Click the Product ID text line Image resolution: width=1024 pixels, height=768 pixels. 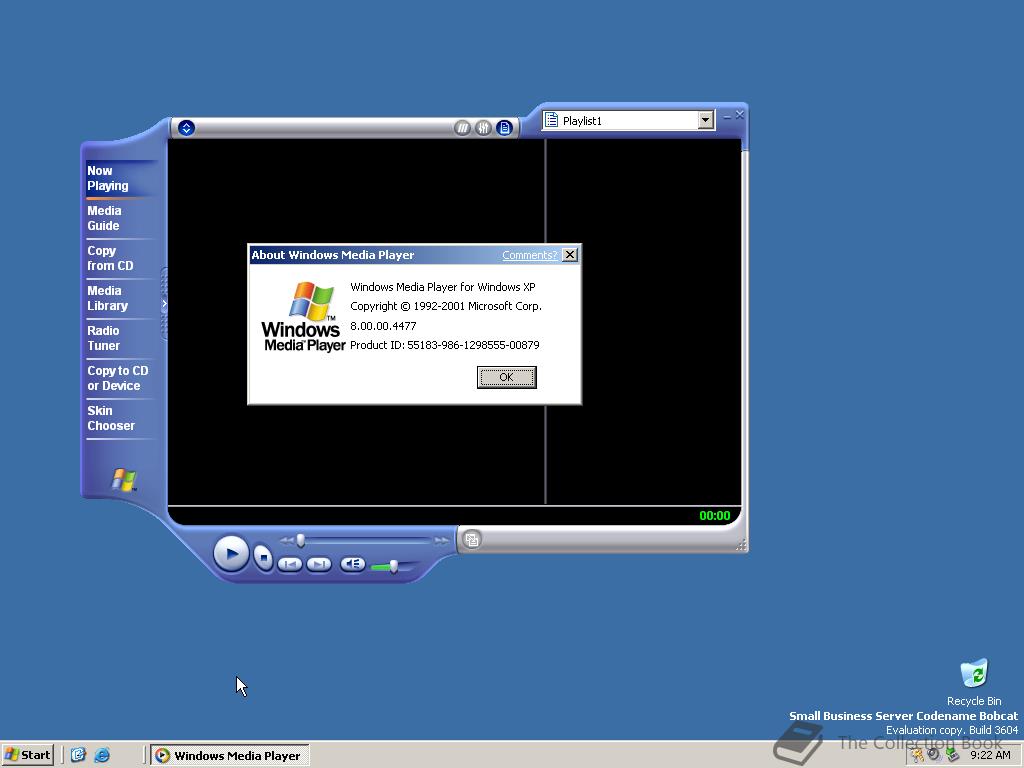point(445,345)
